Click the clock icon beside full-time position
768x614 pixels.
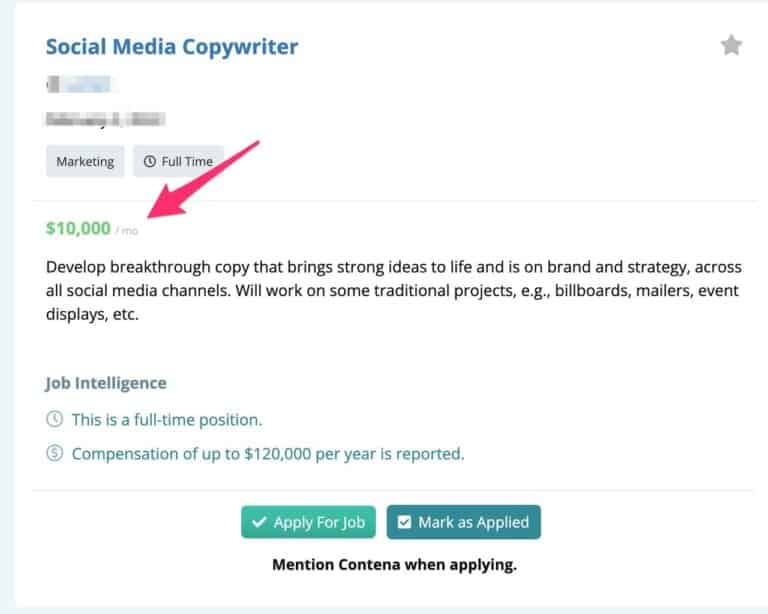tap(54, 419)
